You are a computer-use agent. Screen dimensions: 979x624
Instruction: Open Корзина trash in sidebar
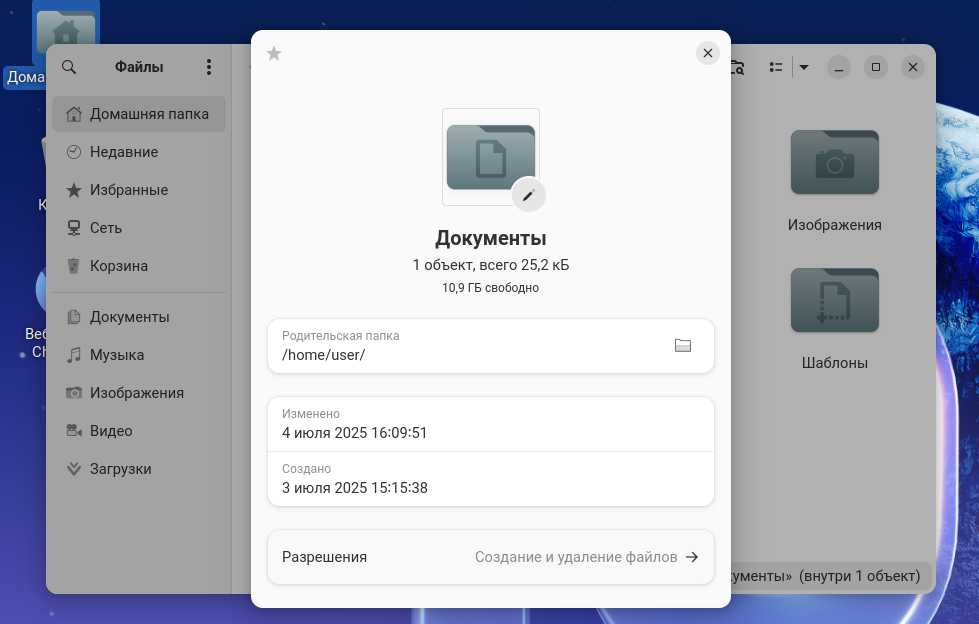[119, 266]
